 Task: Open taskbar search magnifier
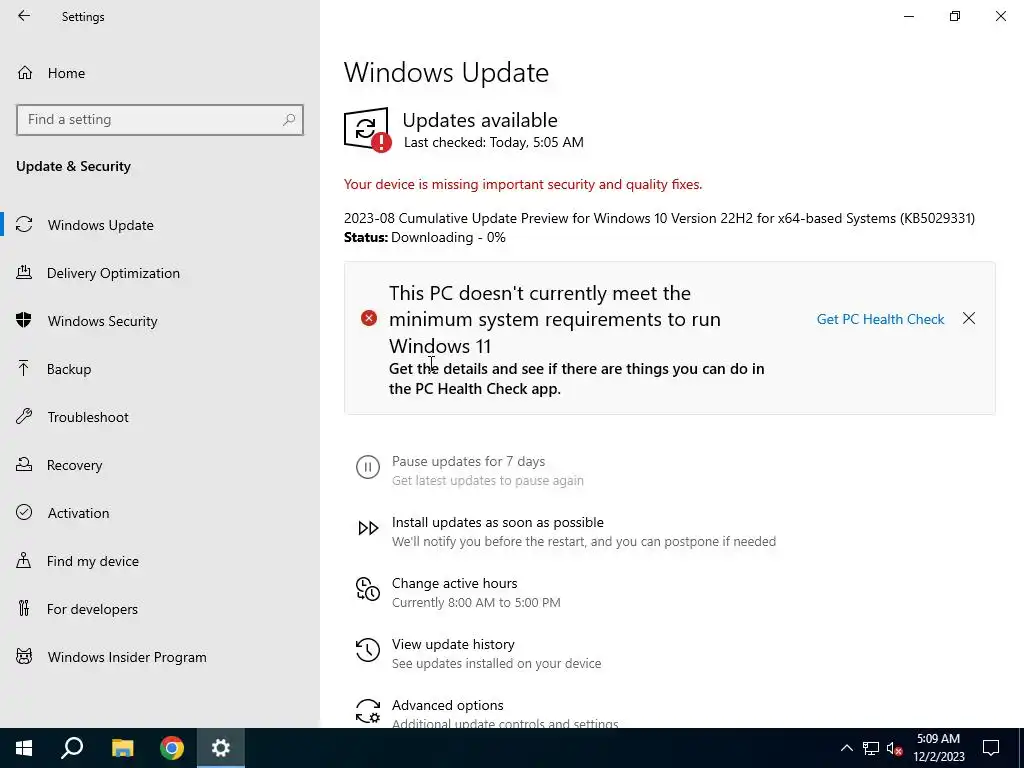[72, 748]
